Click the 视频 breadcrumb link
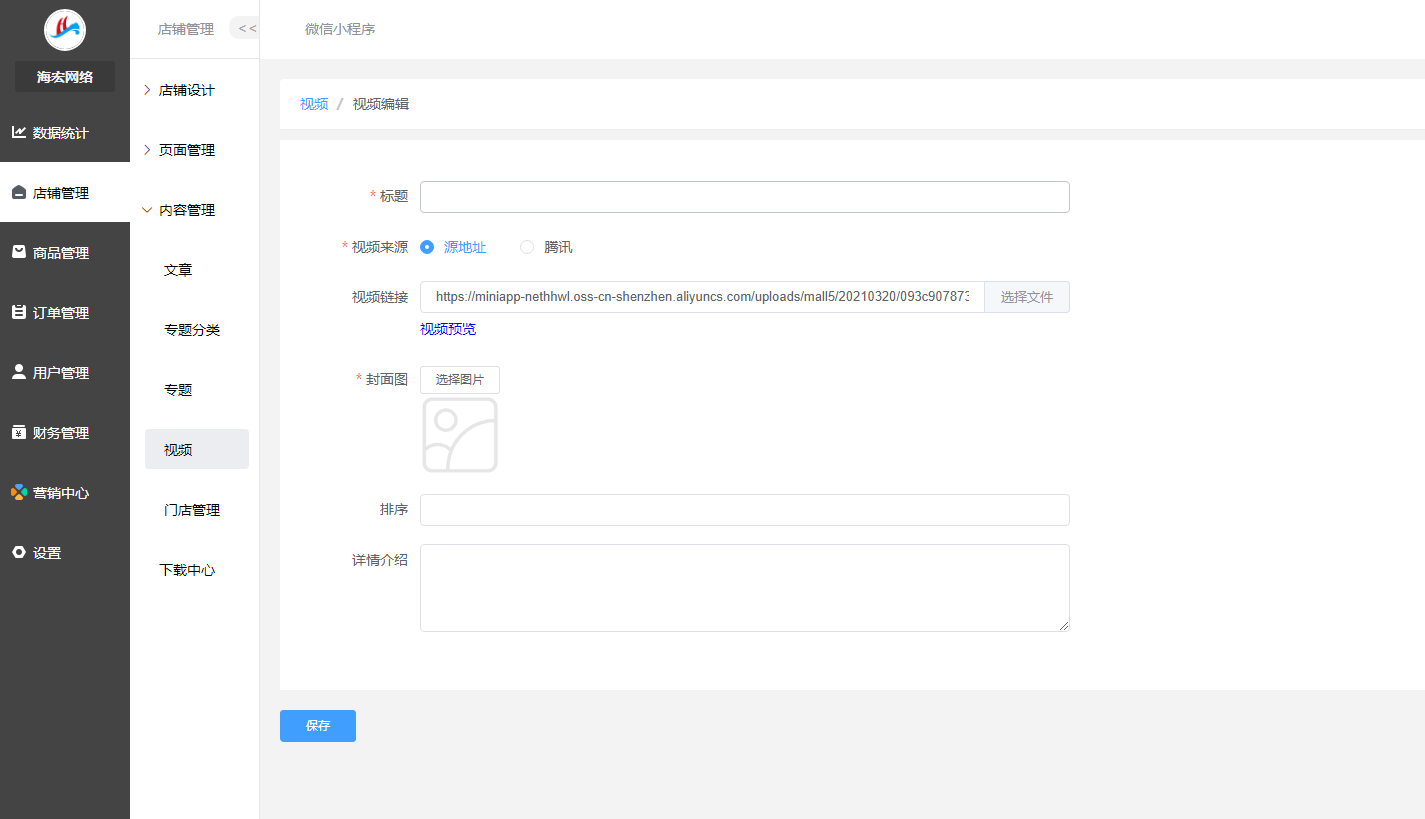 (x=314, y=104)
